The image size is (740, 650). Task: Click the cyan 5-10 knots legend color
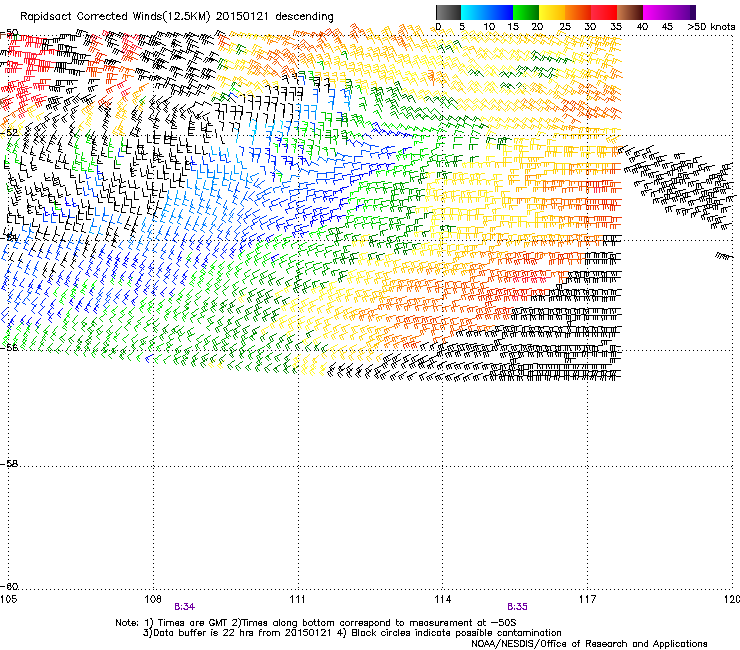474,12
